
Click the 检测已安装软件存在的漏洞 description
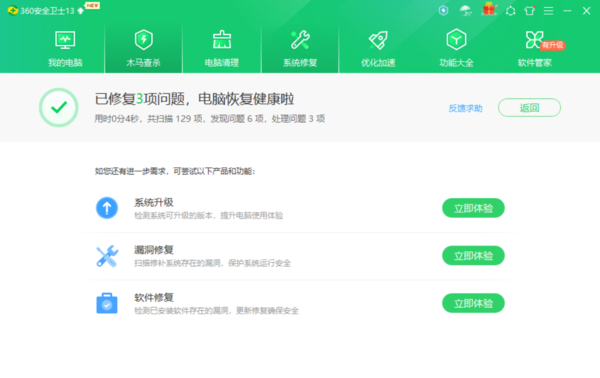[216, 311]
